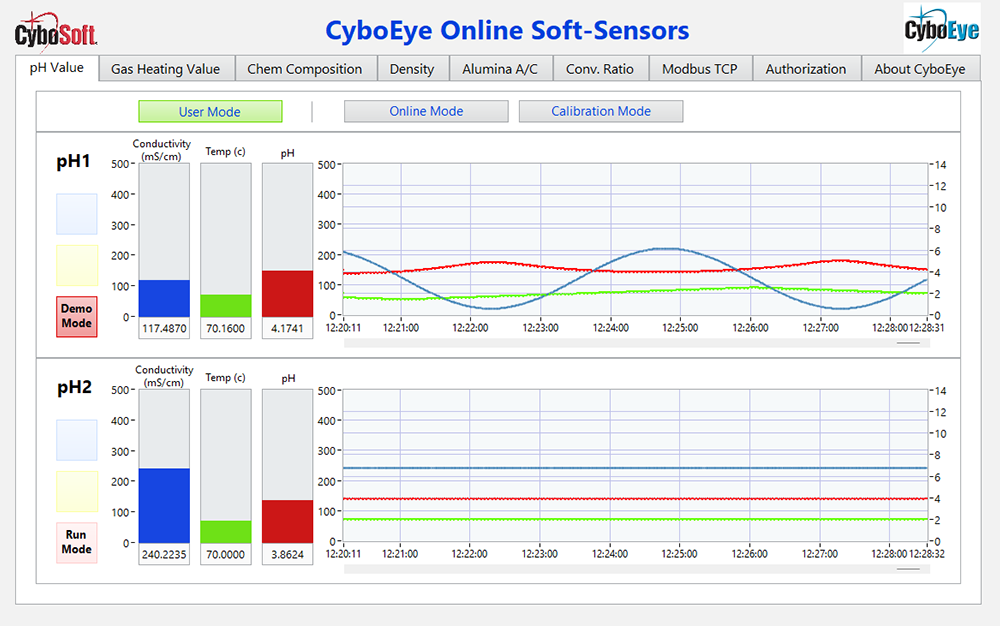Select pH2 conductivity value 240.2235
This screenshot has height=626, width=1000.
tap(164, 555)
